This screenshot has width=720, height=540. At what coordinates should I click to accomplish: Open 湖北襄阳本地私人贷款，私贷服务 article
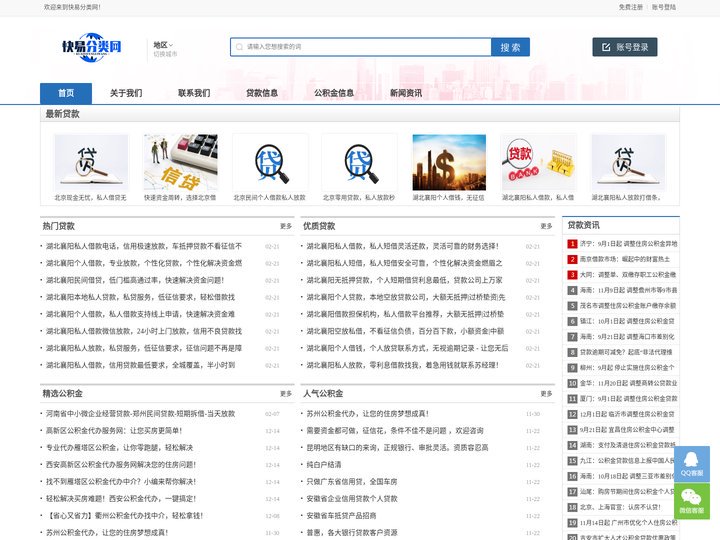tap(141, 297)
